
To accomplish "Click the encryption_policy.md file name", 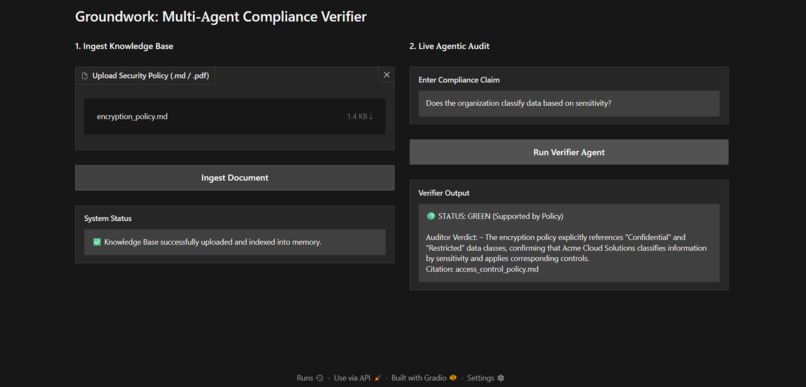I will tap(132, 117).
